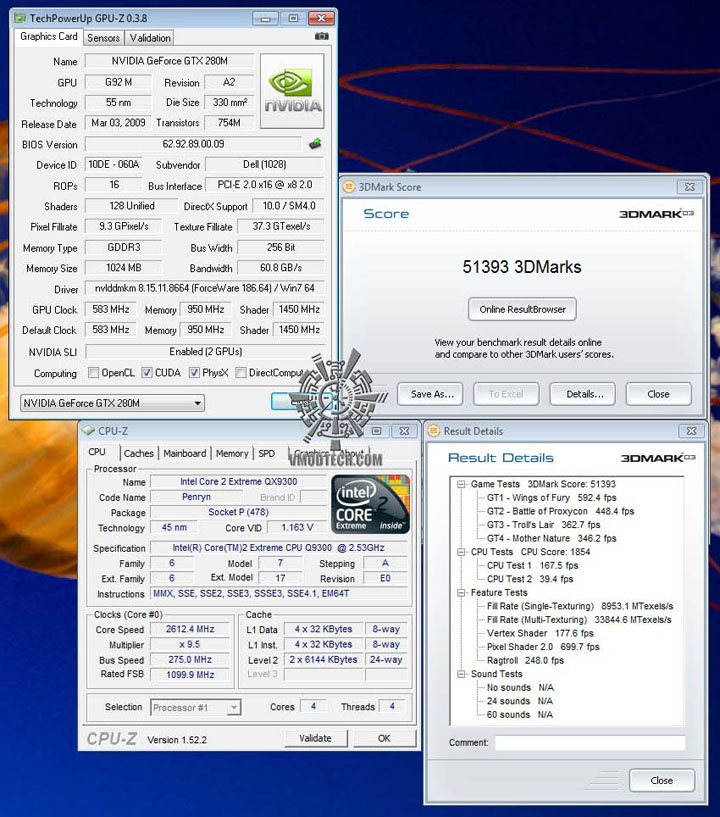
Task: Click the Comment input field
Action: pos(590,742)
